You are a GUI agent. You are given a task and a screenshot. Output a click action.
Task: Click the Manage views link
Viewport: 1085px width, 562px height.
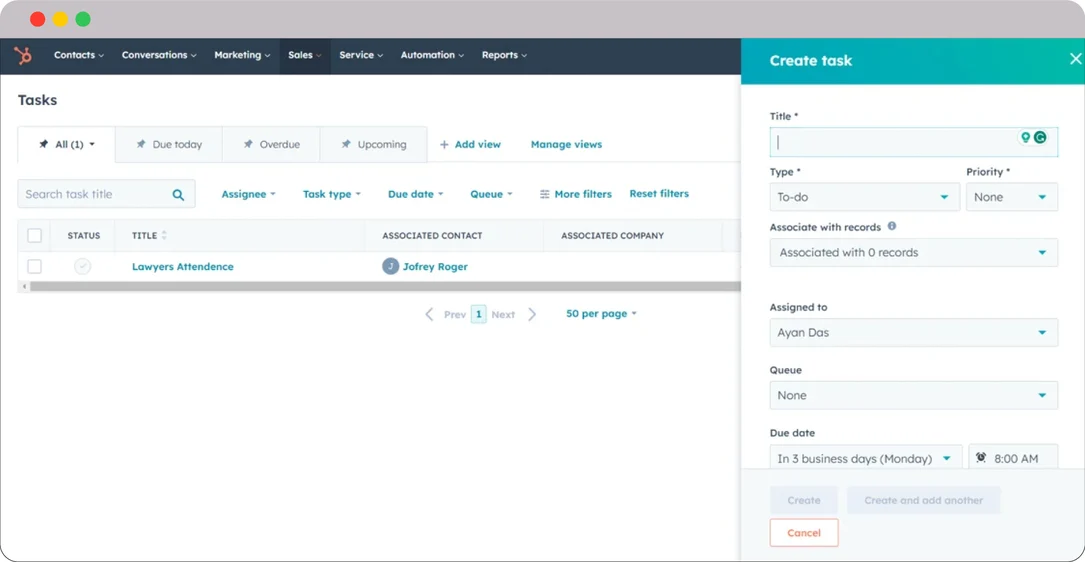(566, 145)
